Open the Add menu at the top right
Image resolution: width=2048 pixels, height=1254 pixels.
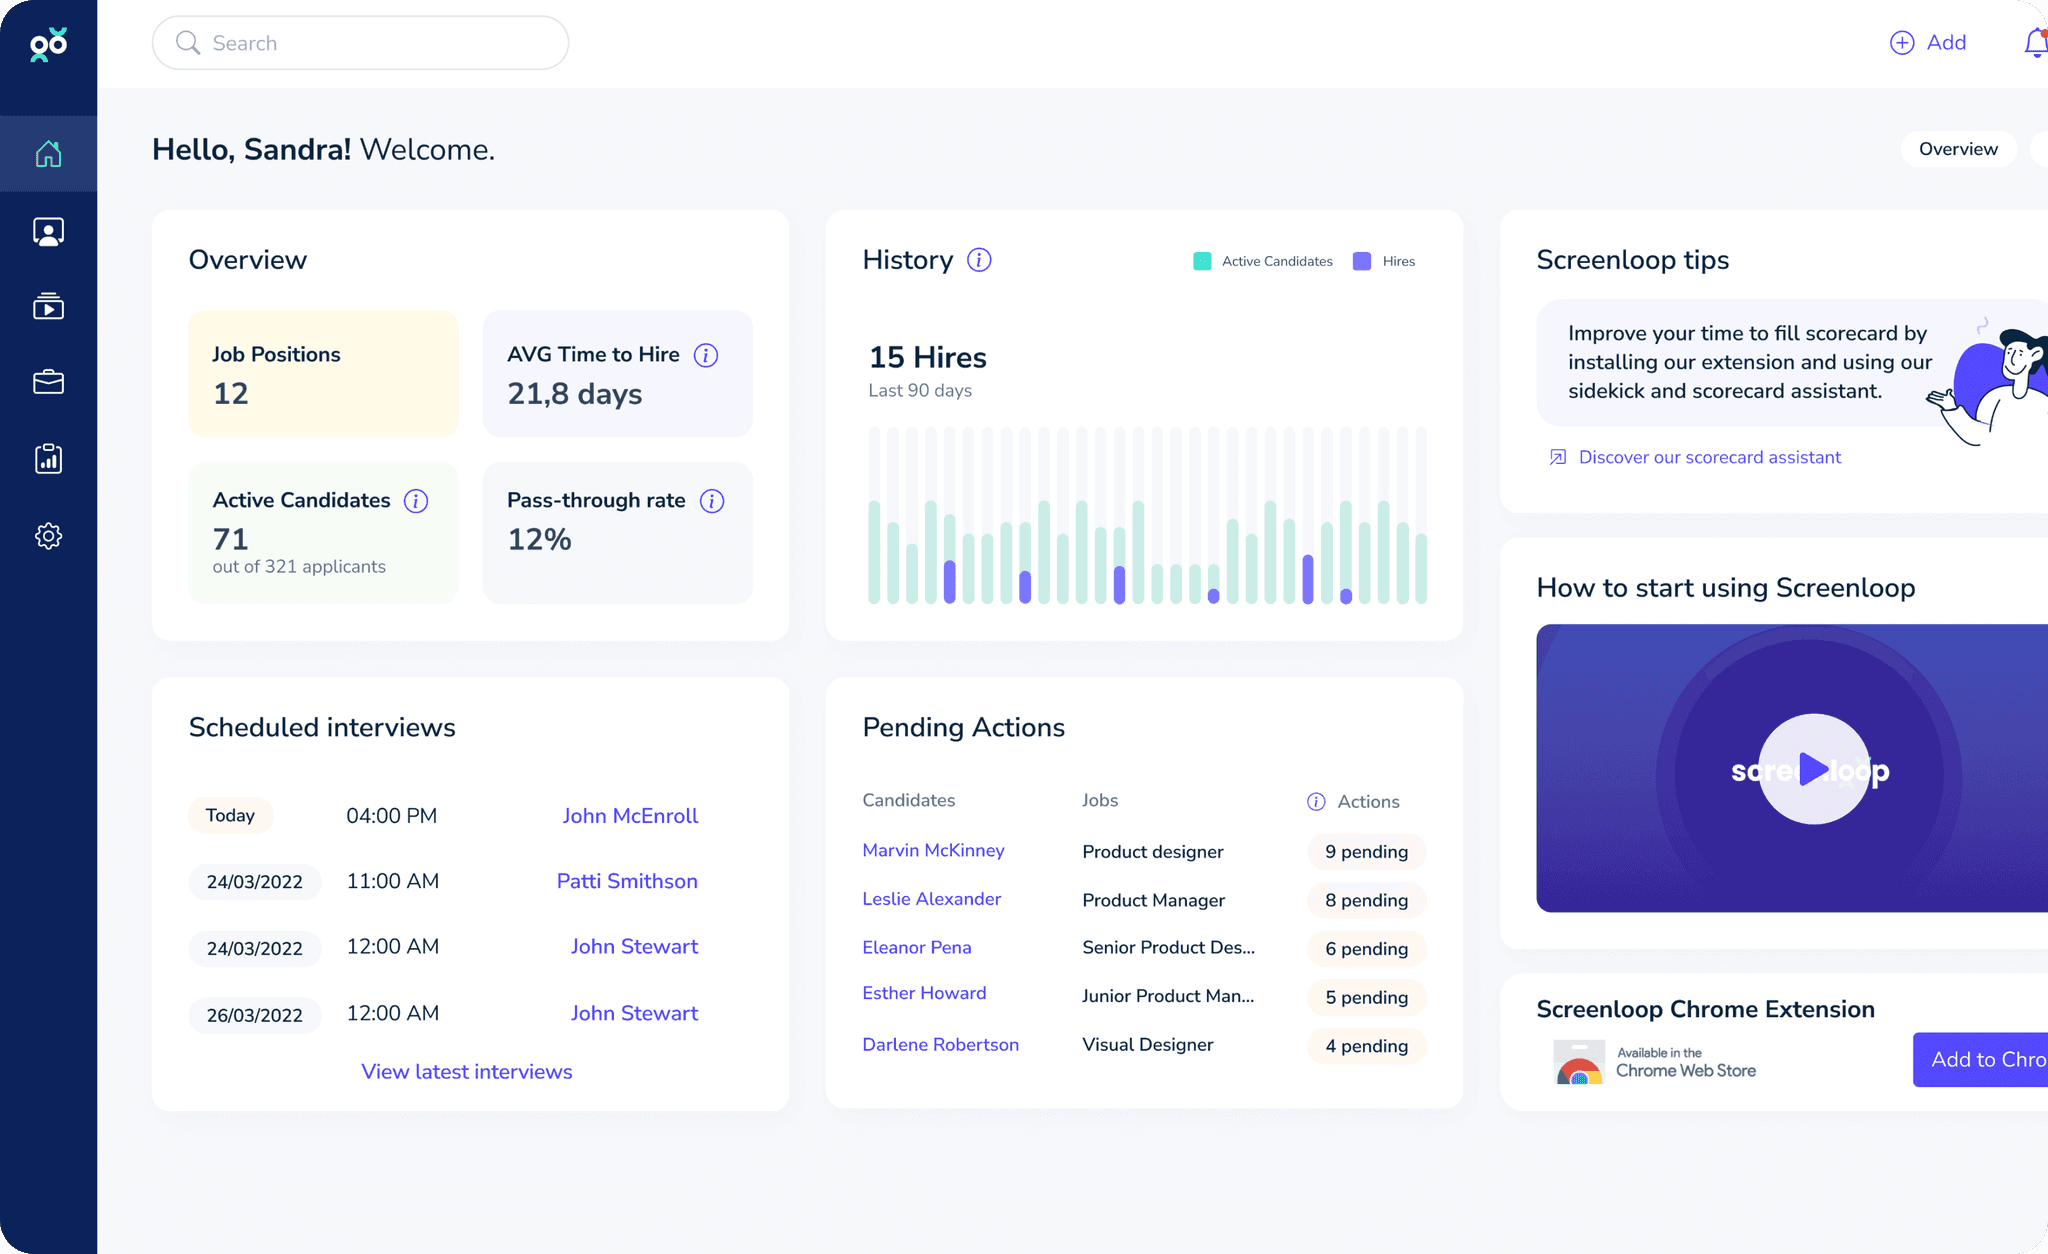1929,42
